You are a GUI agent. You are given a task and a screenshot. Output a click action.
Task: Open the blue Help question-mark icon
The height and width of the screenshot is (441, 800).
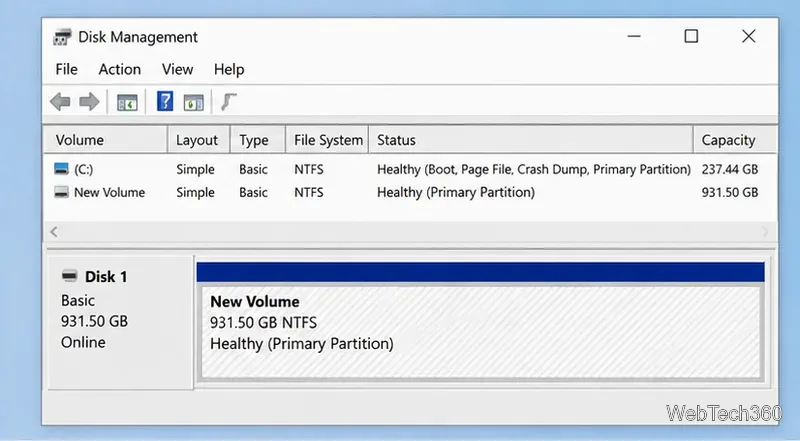pos(164,101)
